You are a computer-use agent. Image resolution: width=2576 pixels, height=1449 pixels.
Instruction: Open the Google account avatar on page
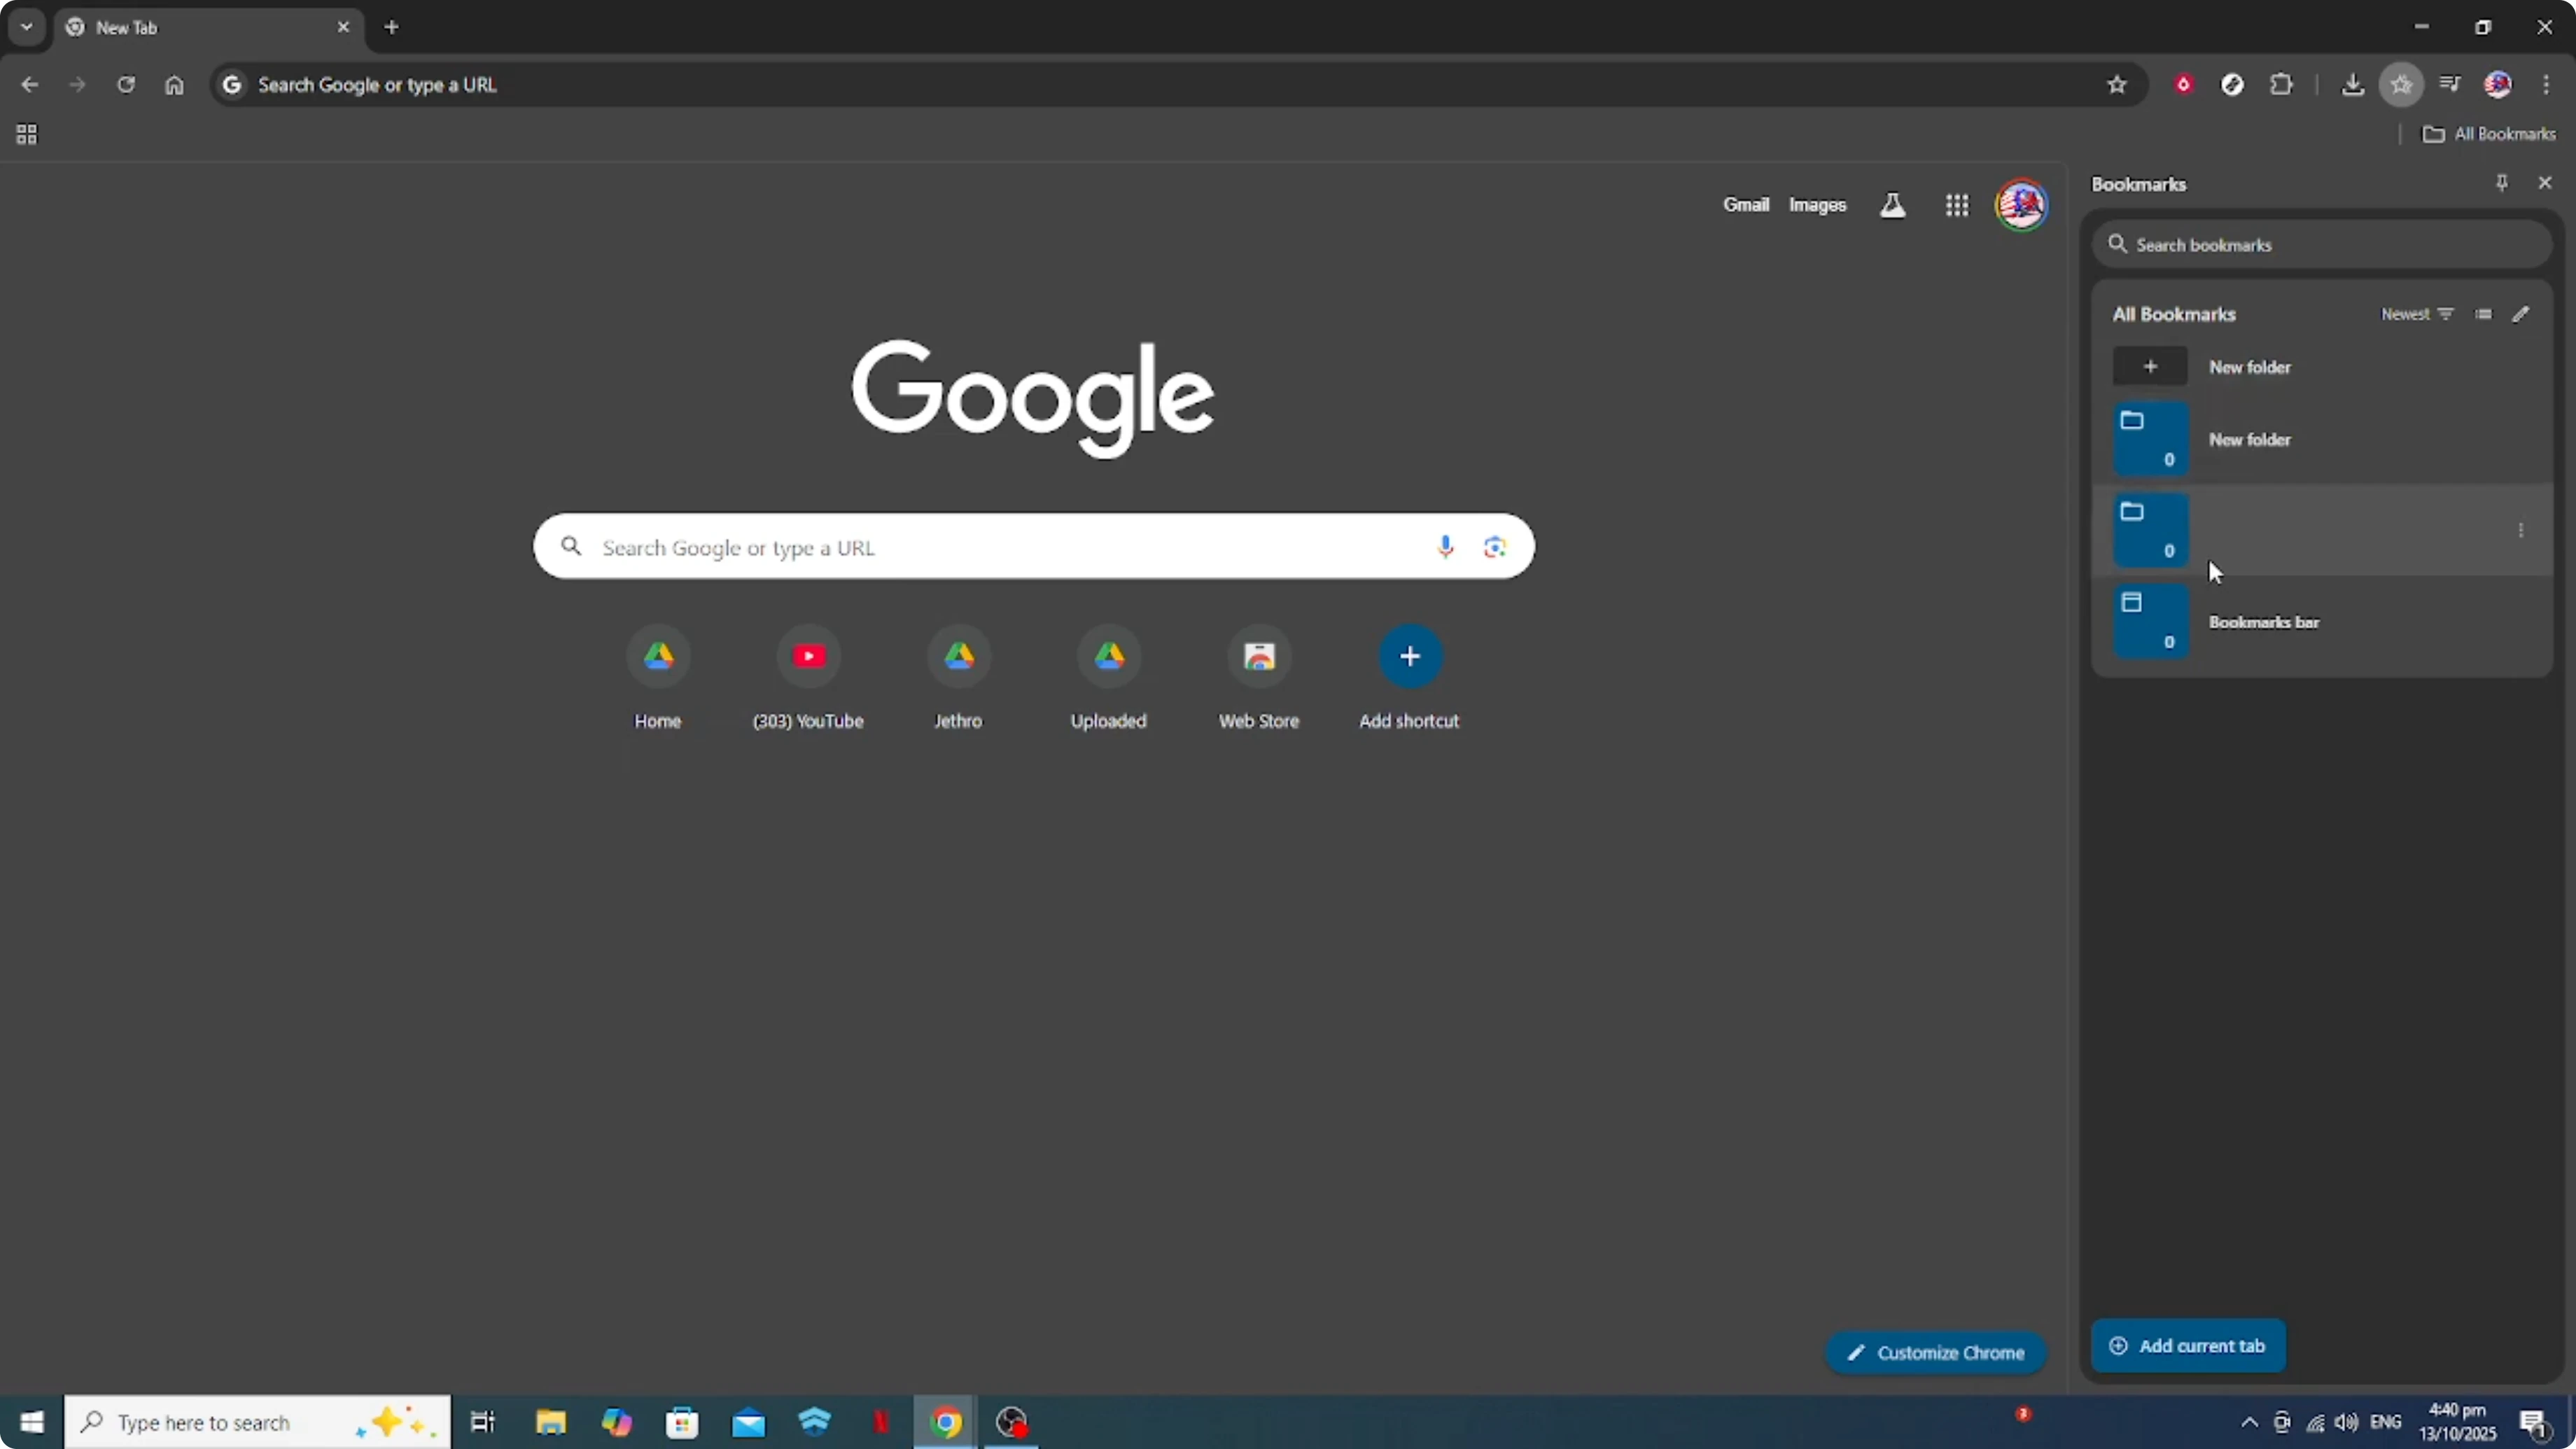click(2021, 205)
